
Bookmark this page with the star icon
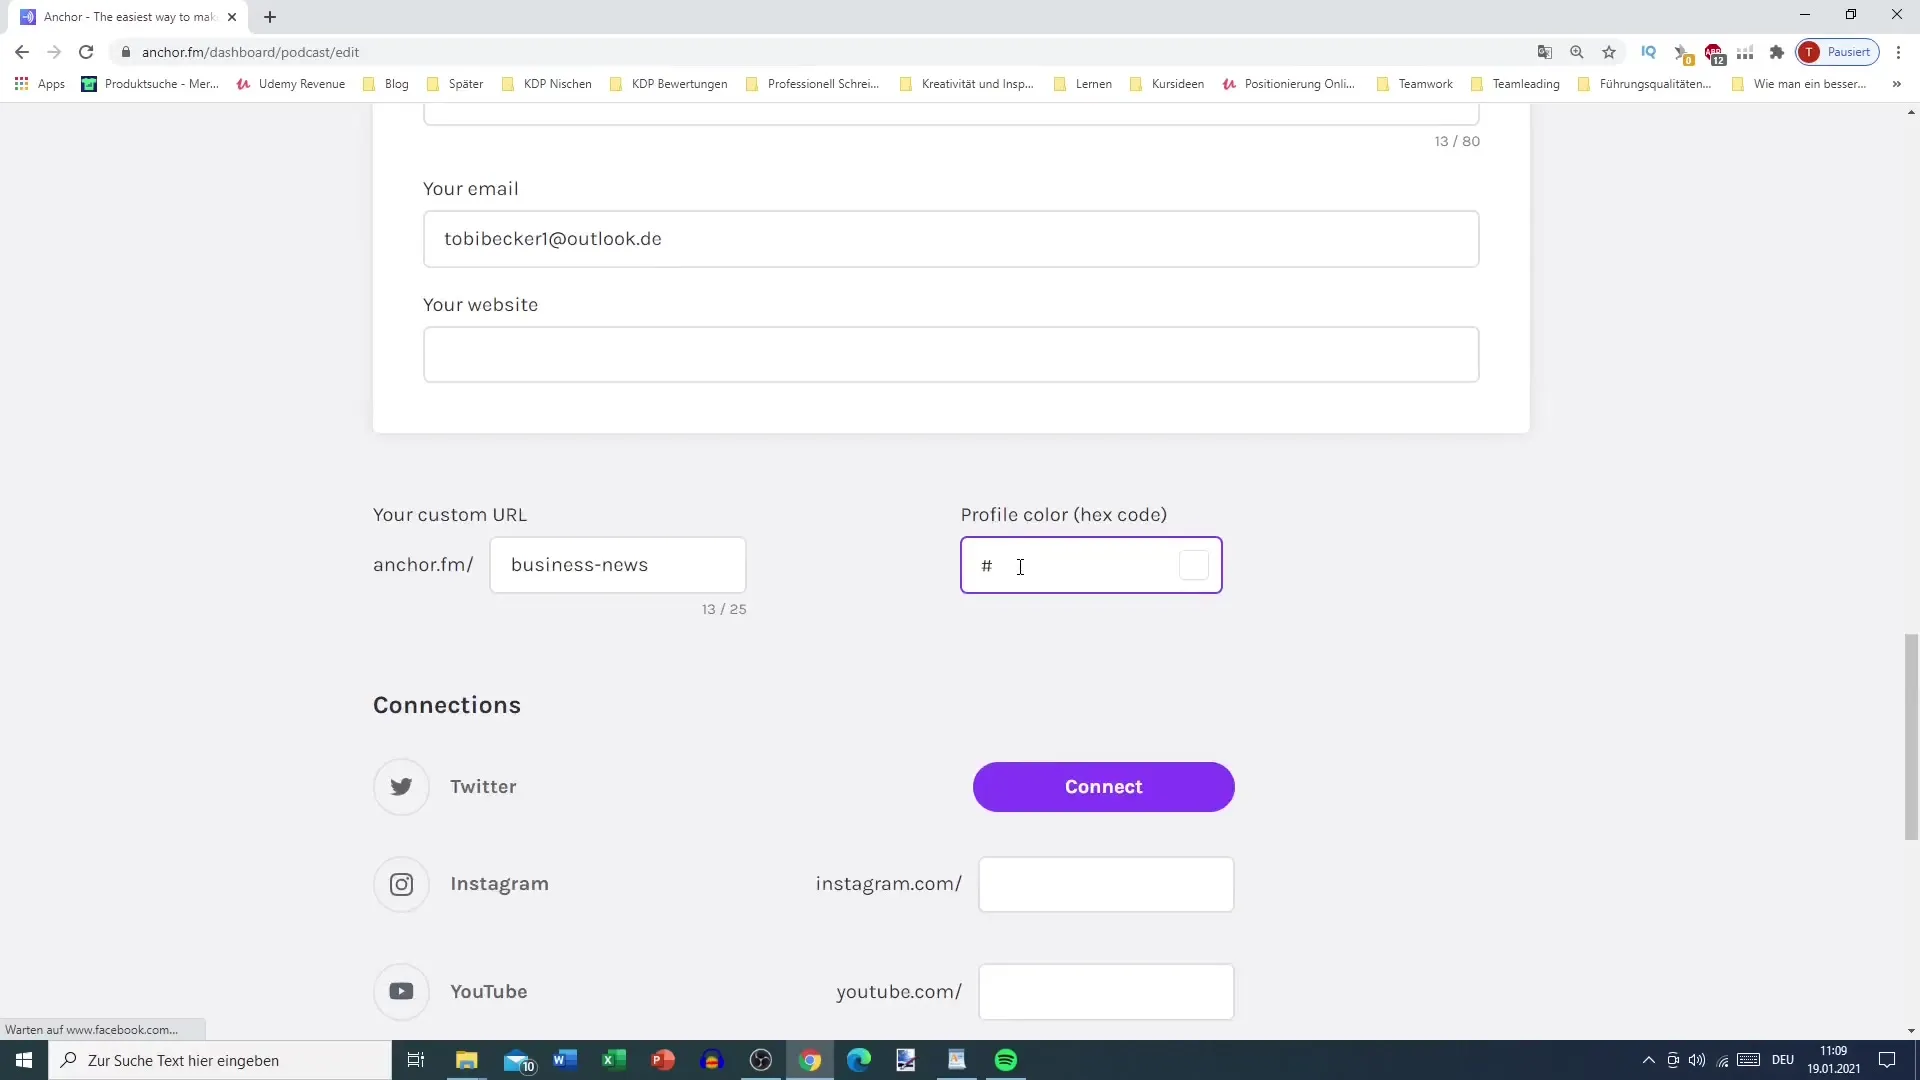tap(1609, 52)
